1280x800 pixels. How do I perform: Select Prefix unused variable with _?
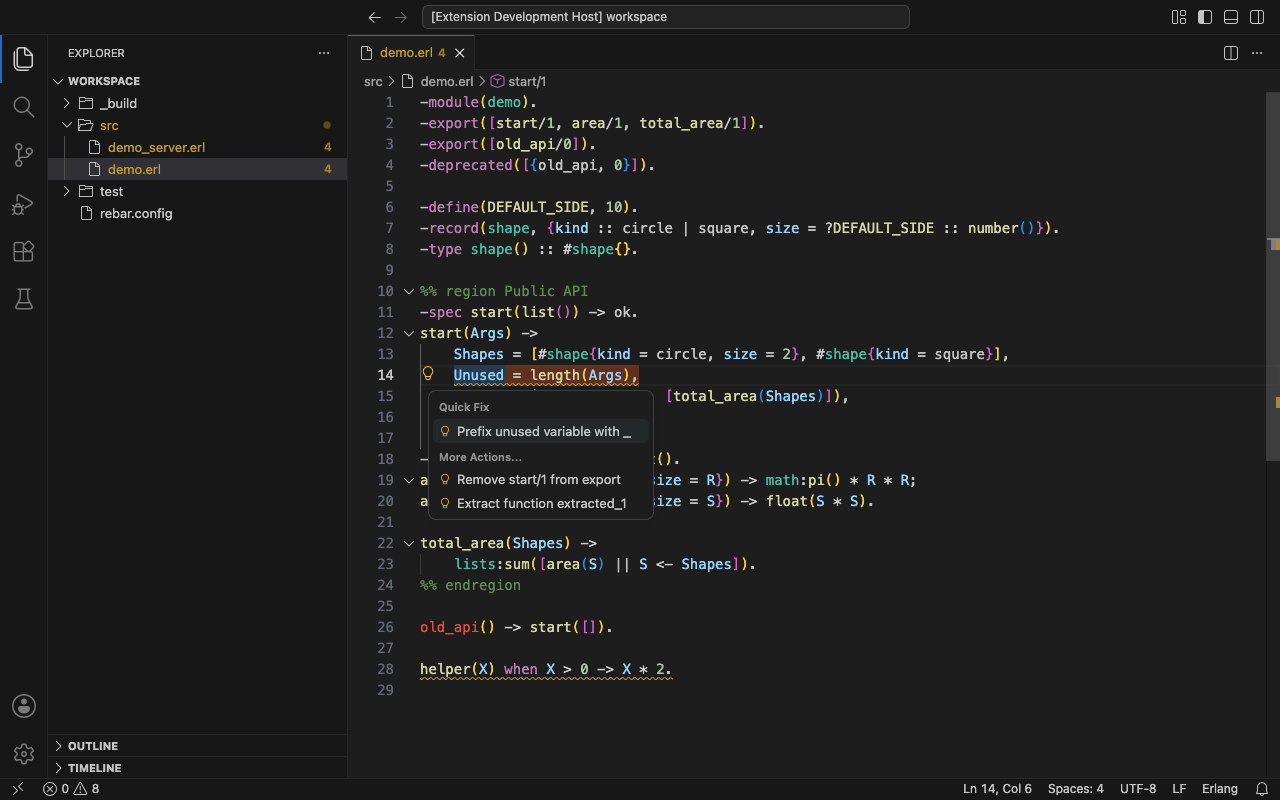(x=541, y=432)
